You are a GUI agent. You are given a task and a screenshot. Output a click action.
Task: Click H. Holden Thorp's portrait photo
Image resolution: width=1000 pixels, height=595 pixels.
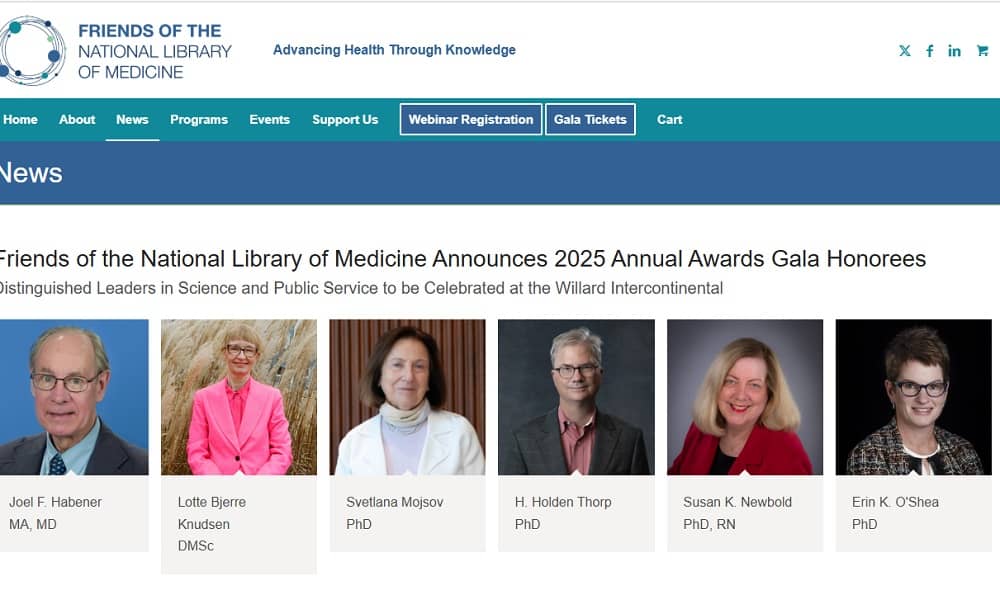click(576, 397)
